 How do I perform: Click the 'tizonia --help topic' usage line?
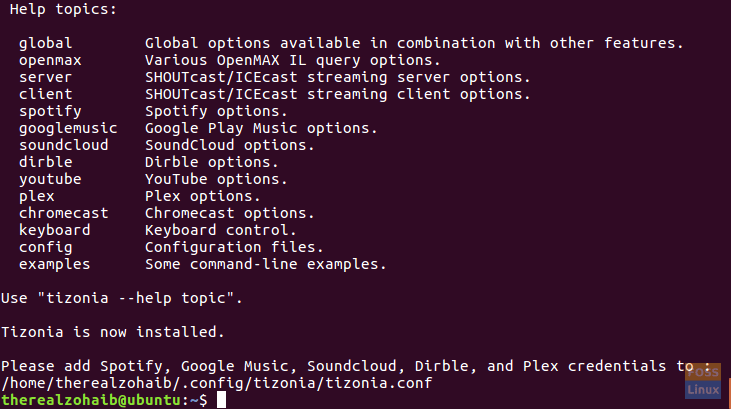[x=122, y=298]
